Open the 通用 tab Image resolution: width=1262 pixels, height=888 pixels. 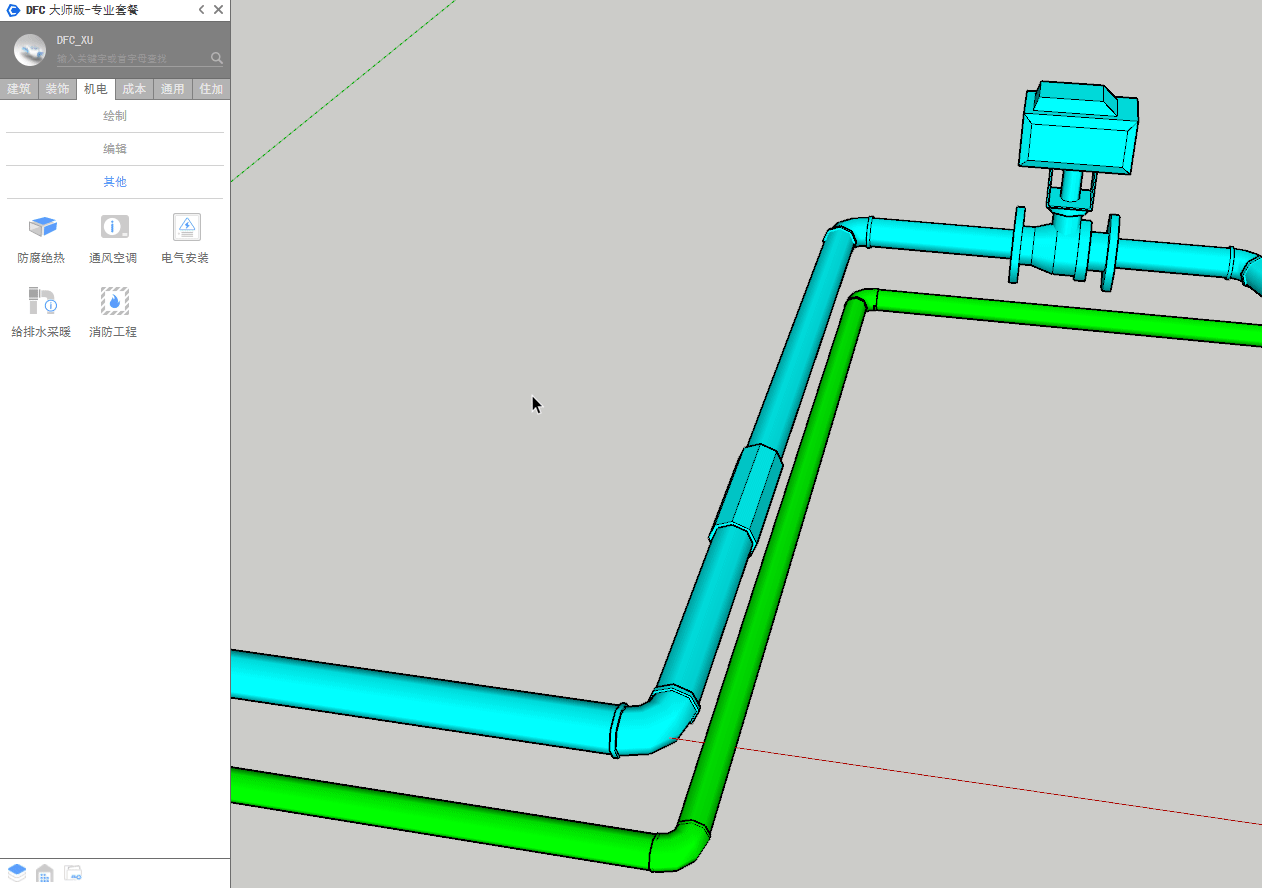click(x=173, y=89)
